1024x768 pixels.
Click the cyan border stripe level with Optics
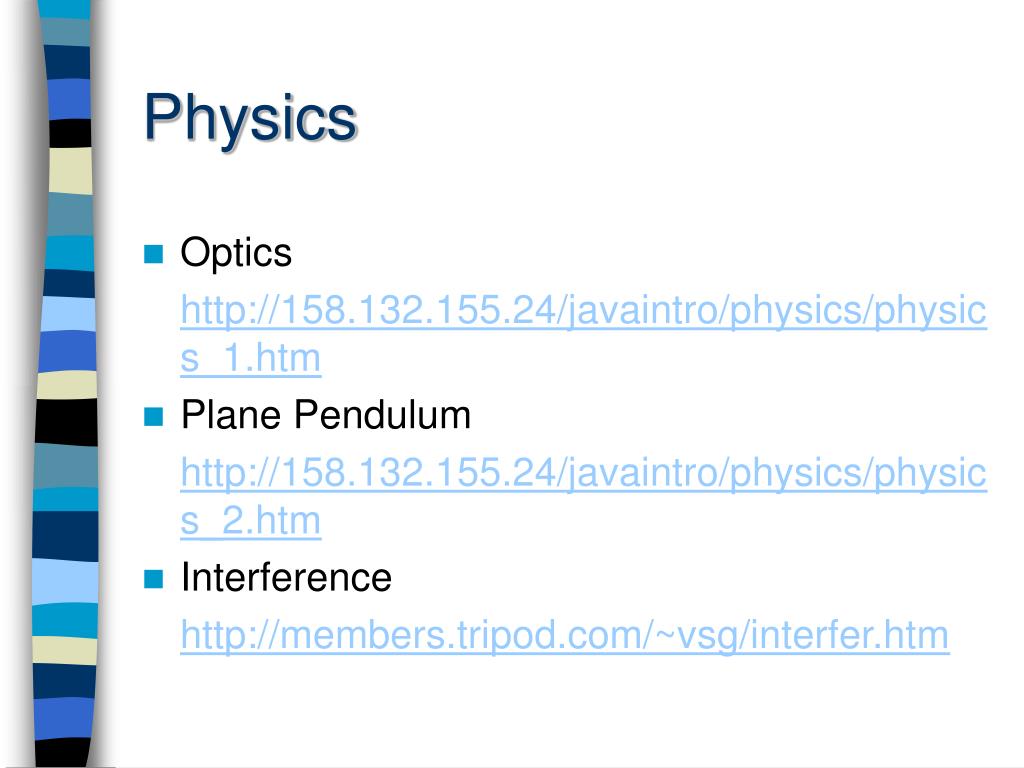click(69, 253)
